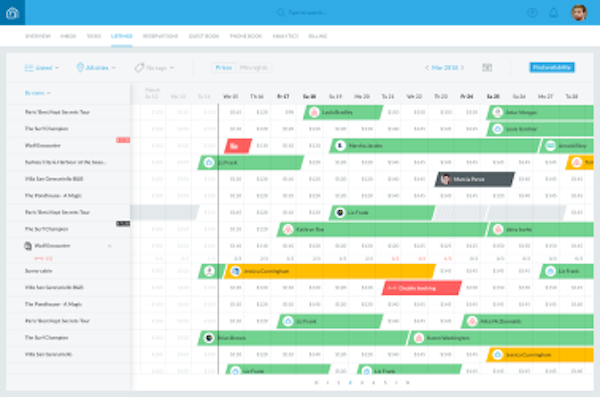Open the No tags dropdown
This screenshot has width=600, height=397.
click(155, 68)
